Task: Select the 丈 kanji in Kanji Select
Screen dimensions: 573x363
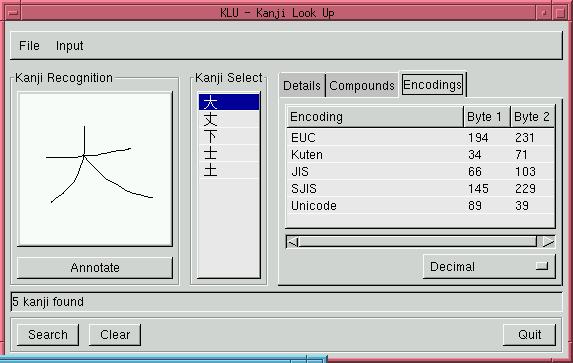Action: (x=229, y=119)
